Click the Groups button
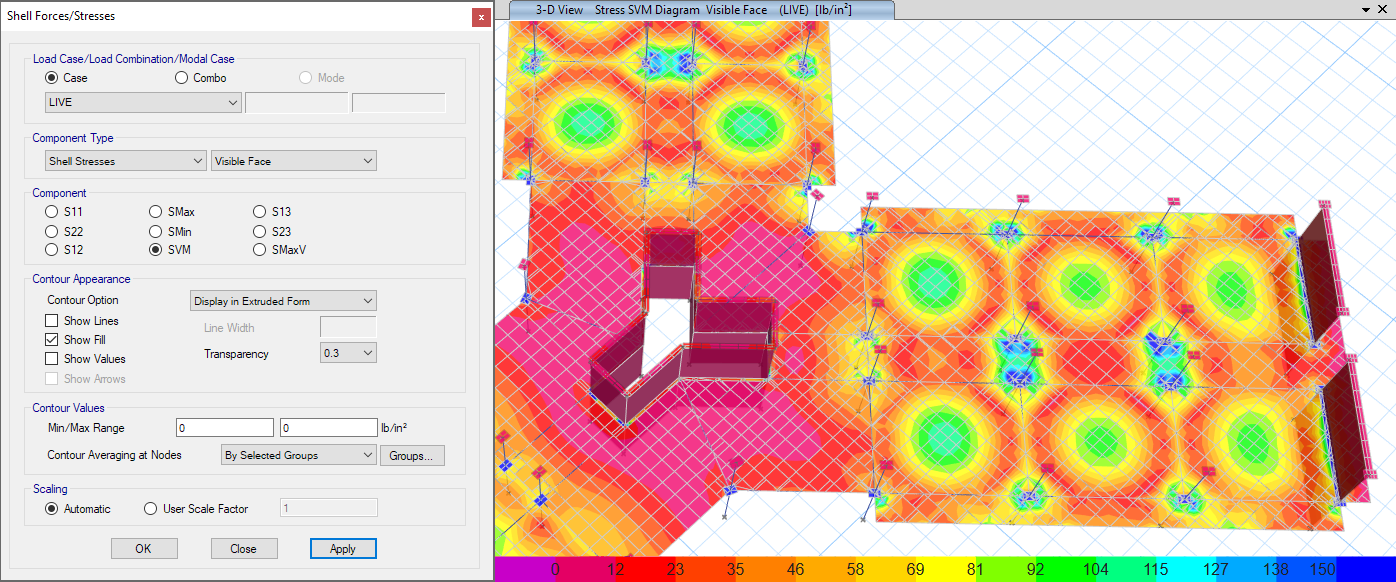 pyautogui.click(x=412, y=454)
